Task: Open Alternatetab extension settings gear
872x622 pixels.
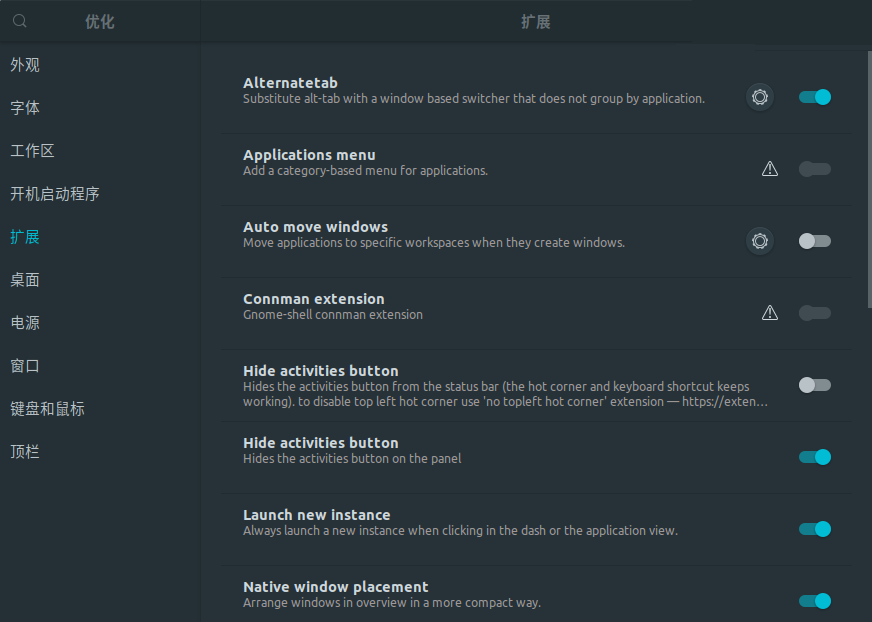Action: click(x=760, y=97)
